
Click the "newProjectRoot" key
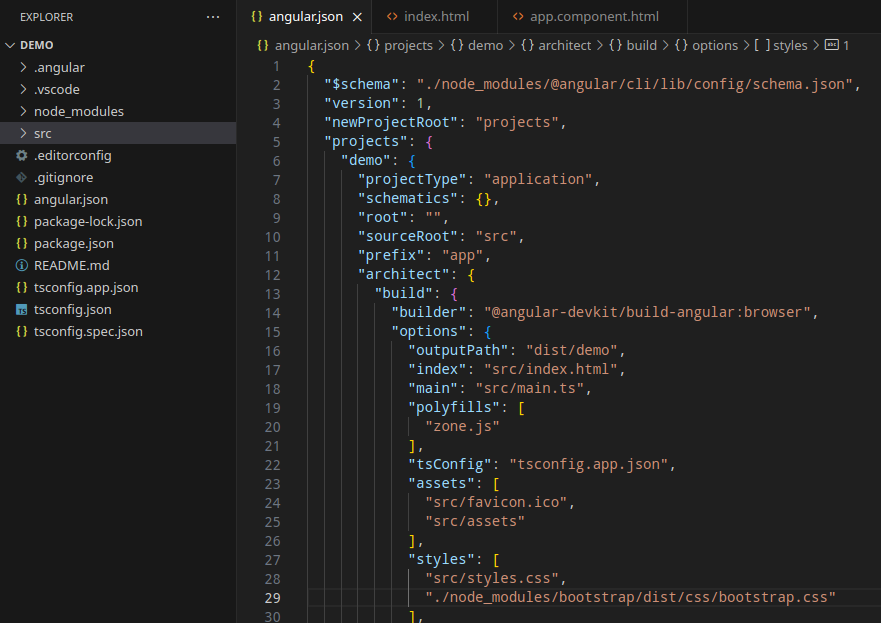[x=390, y=122]
